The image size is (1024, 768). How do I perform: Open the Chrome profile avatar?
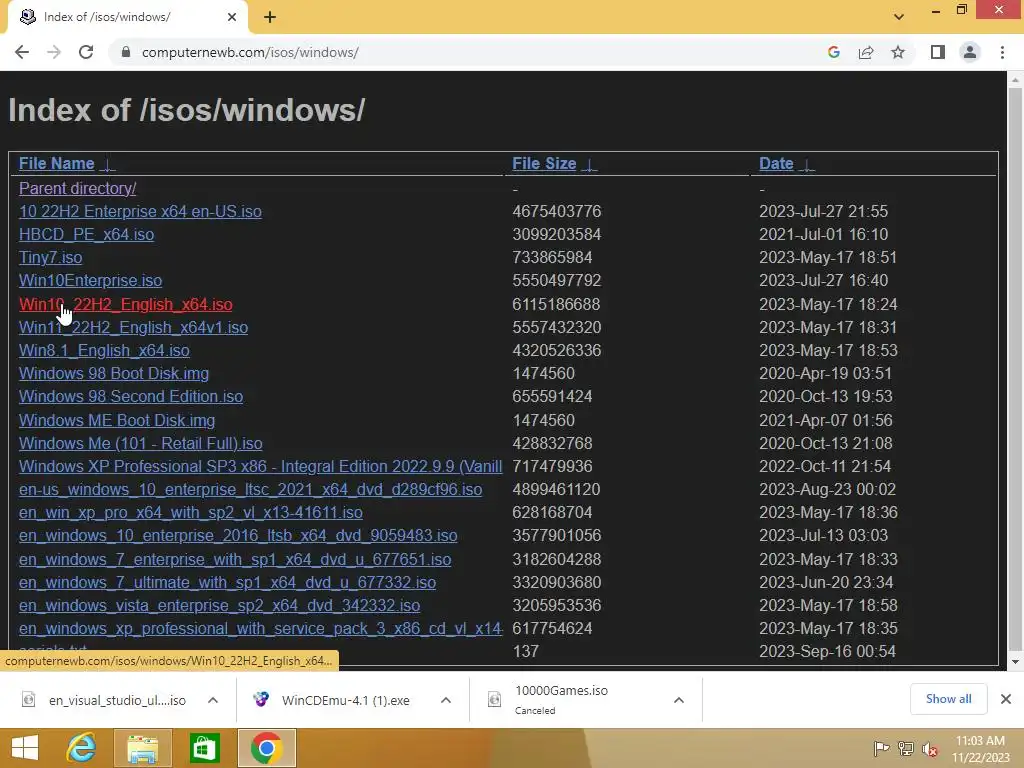(x=970, y=52)
